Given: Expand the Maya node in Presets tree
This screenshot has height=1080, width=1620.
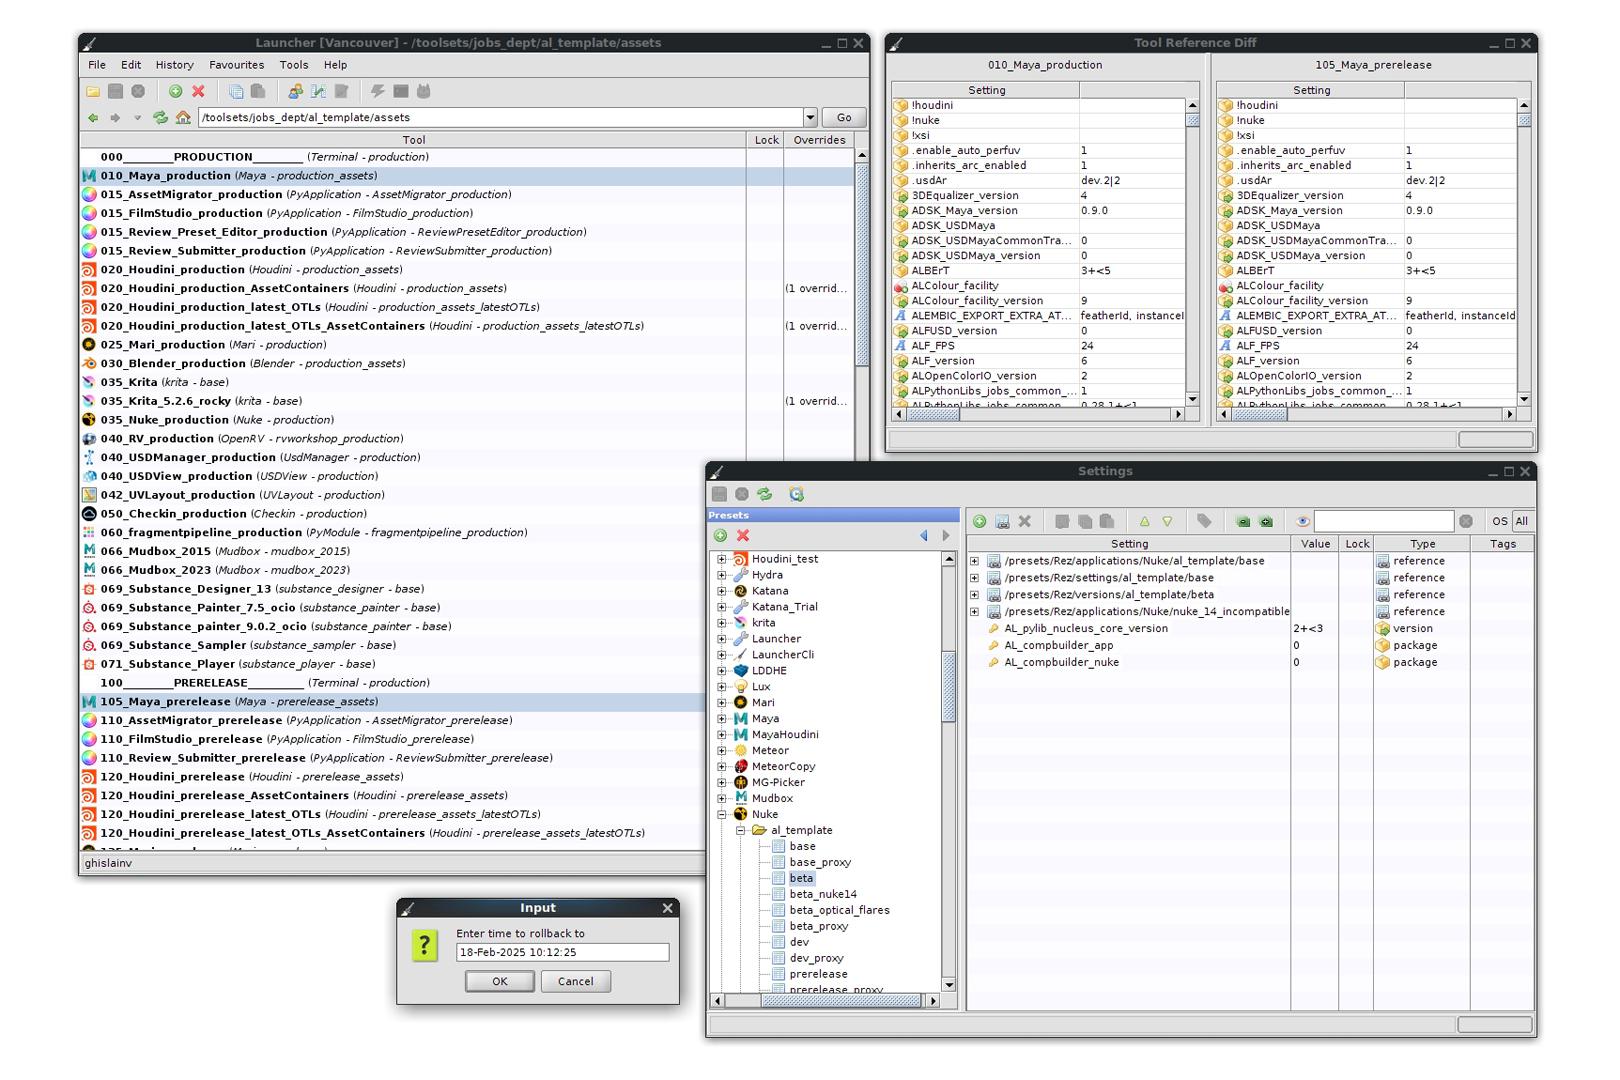Looking at the screenshot, I should point(722,718).
